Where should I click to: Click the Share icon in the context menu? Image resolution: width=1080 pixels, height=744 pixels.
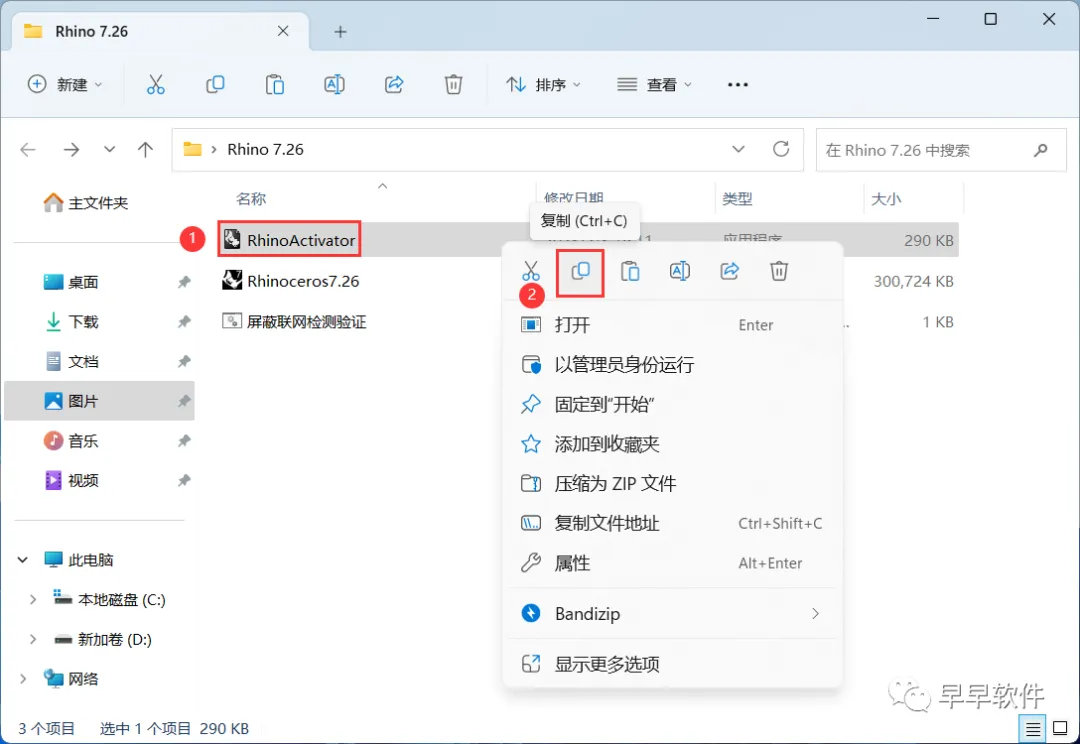click(729, 271)
